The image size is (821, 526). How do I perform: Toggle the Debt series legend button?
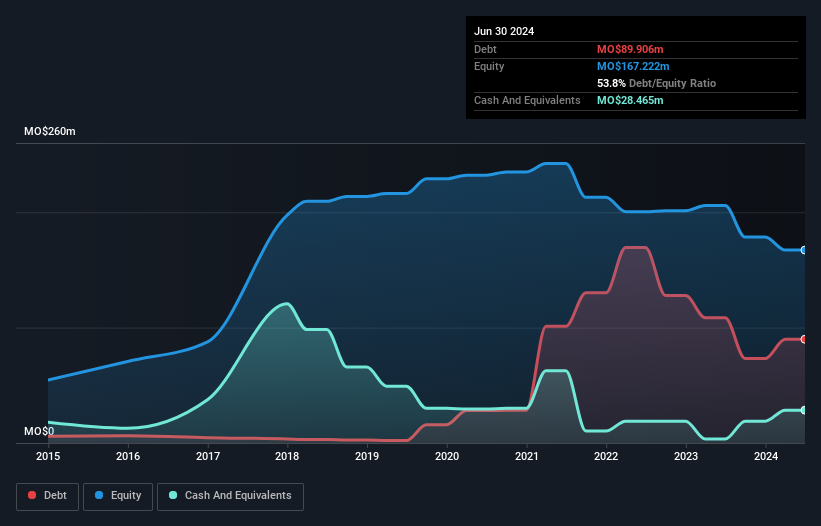coord(48,496)
